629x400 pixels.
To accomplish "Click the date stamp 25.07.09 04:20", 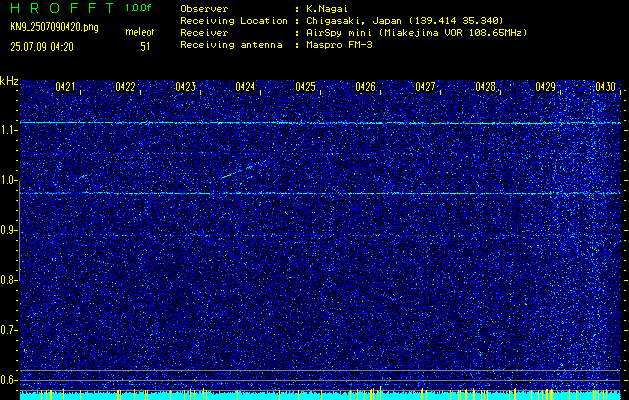I will point(42,47).
